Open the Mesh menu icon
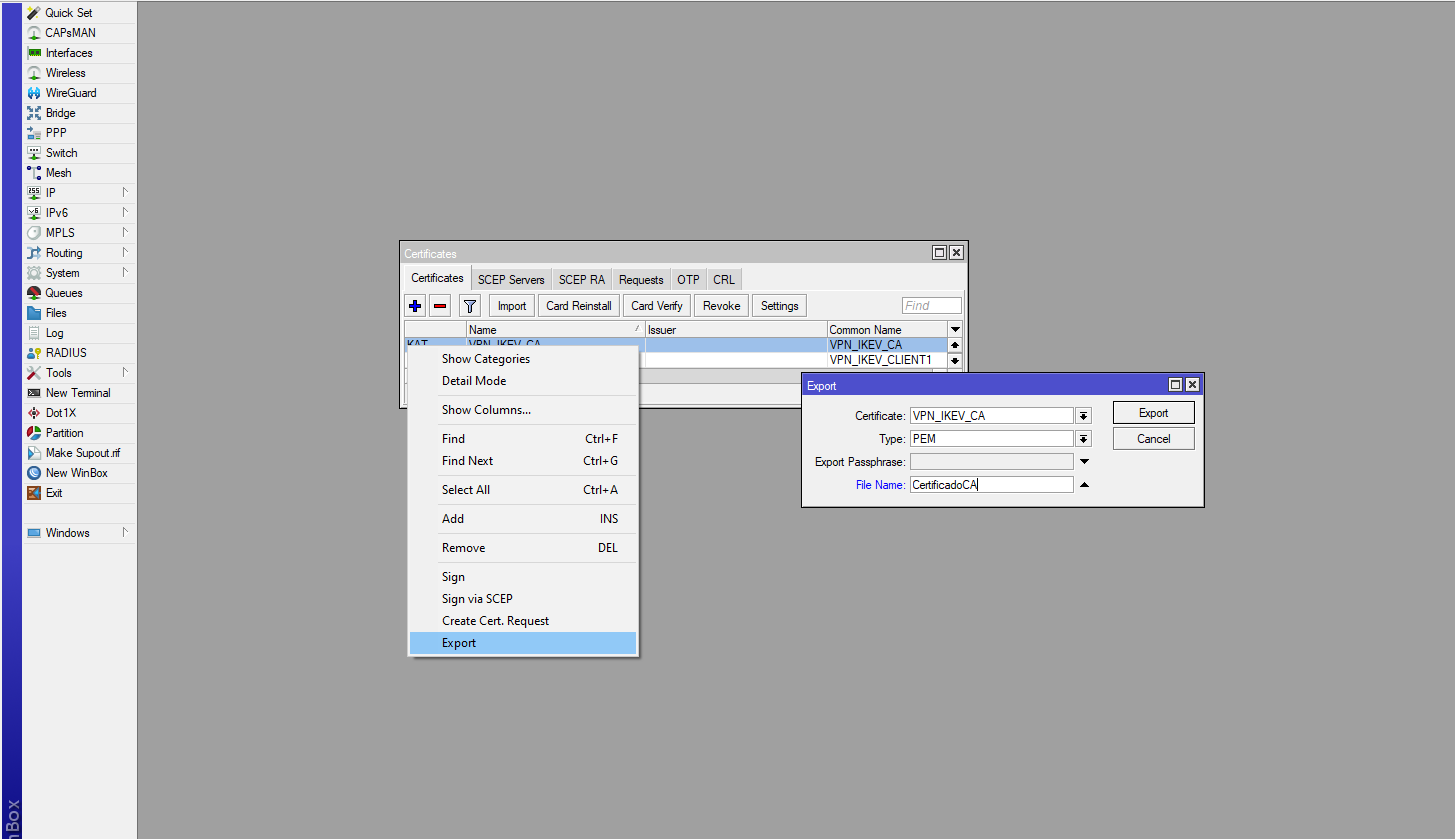1455x839 pixels. [34, 173]
